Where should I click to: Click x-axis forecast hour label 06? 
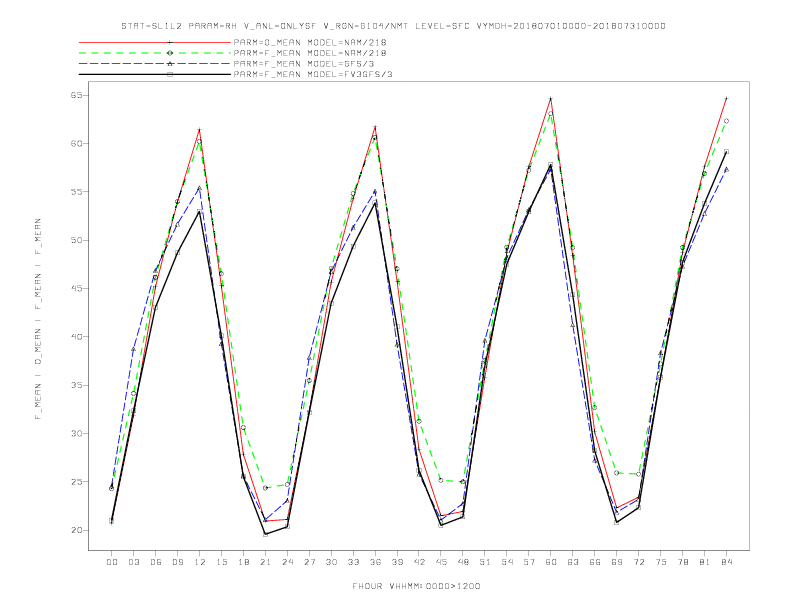[x=156, y=562]
